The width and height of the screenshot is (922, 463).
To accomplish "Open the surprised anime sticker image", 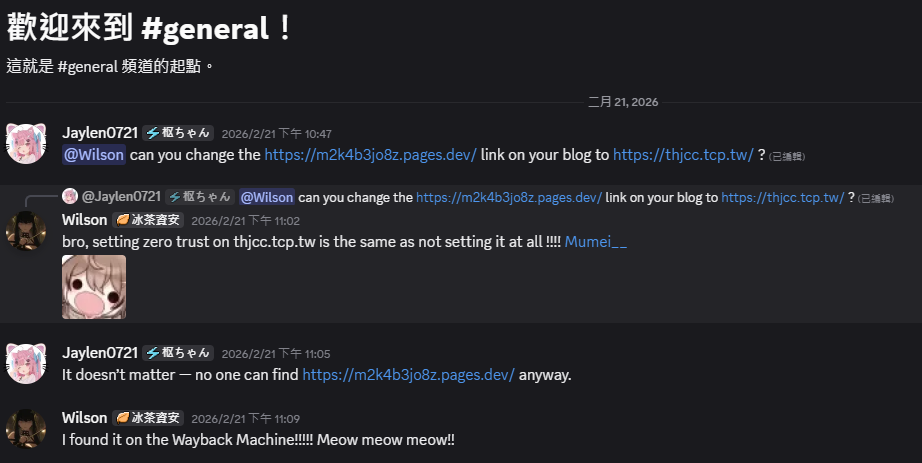I will coord(94,287).
